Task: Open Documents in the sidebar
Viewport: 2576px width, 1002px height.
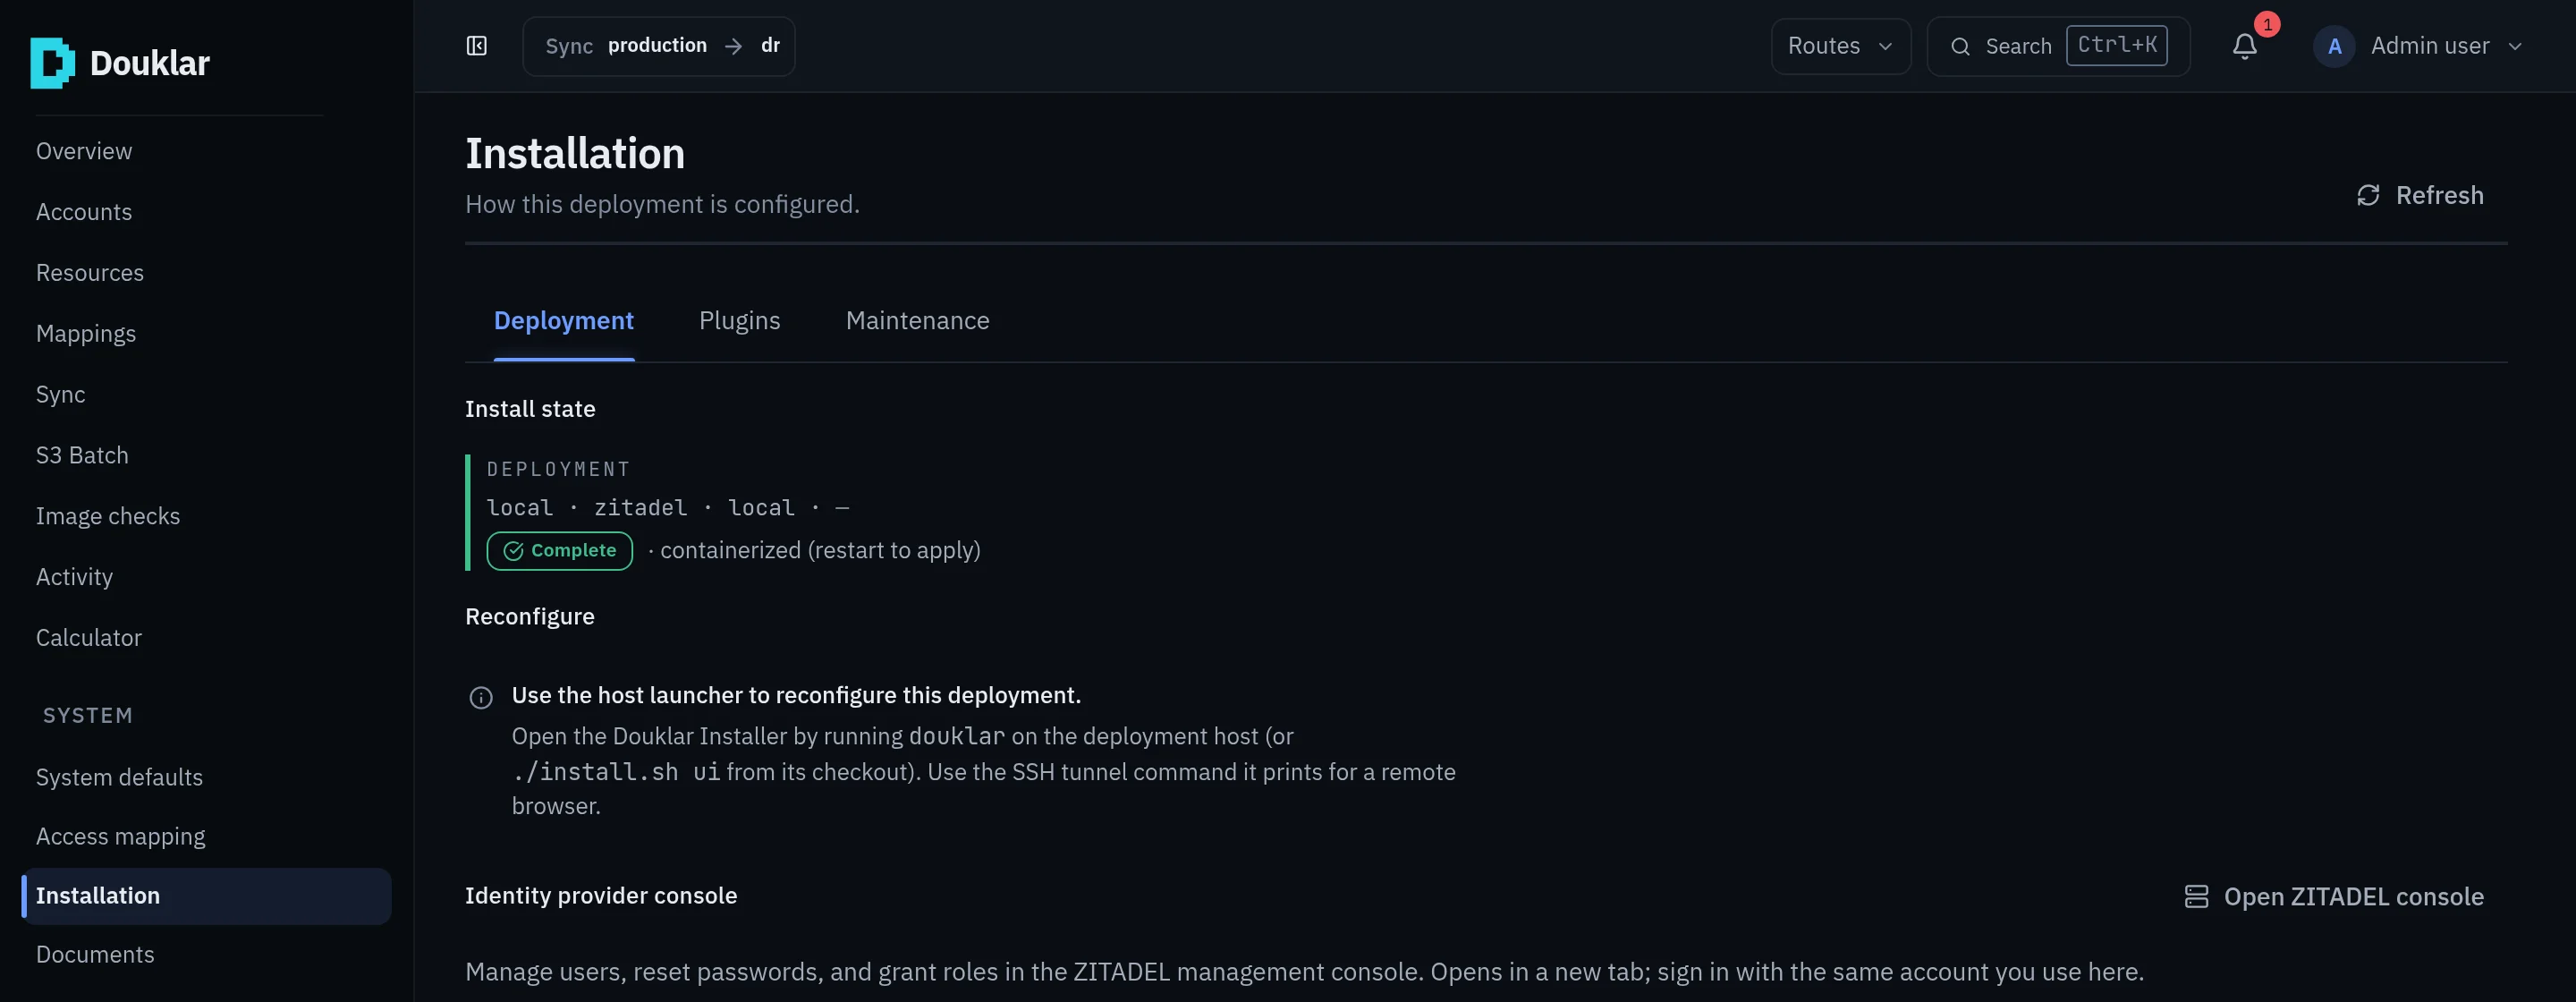Action: [95, 955]
